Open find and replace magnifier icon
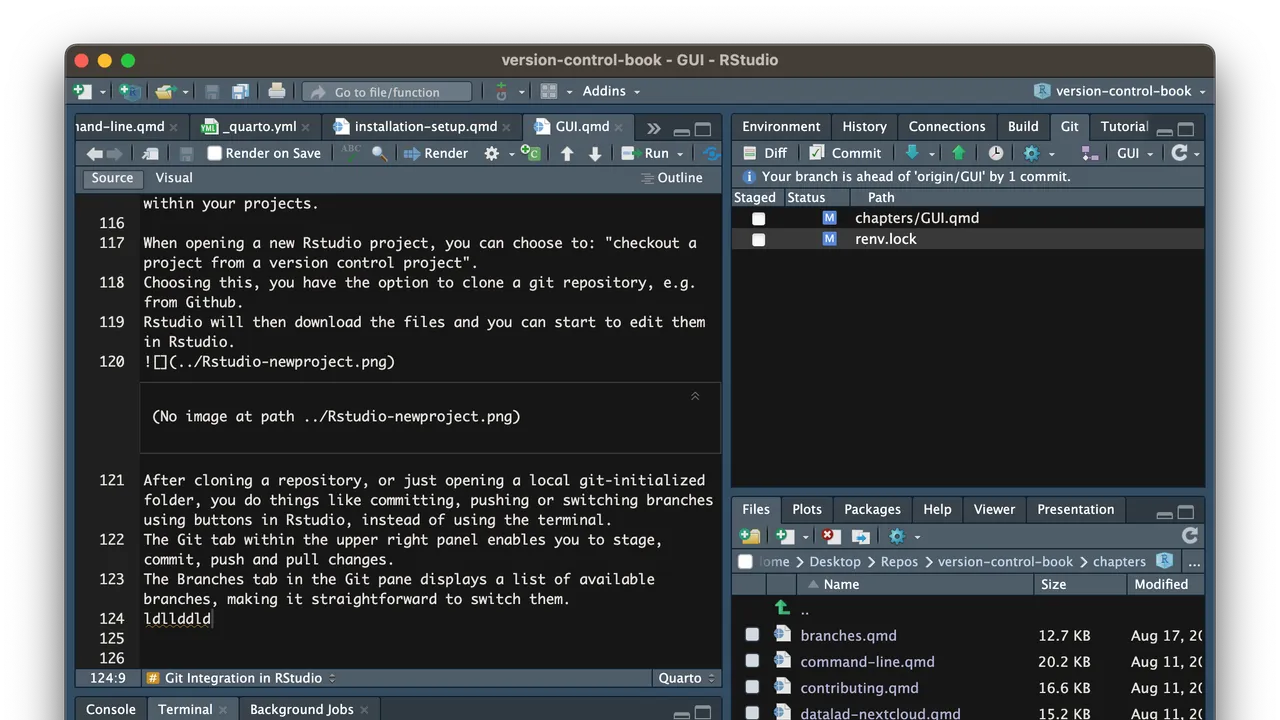 [x=380, y=153]
